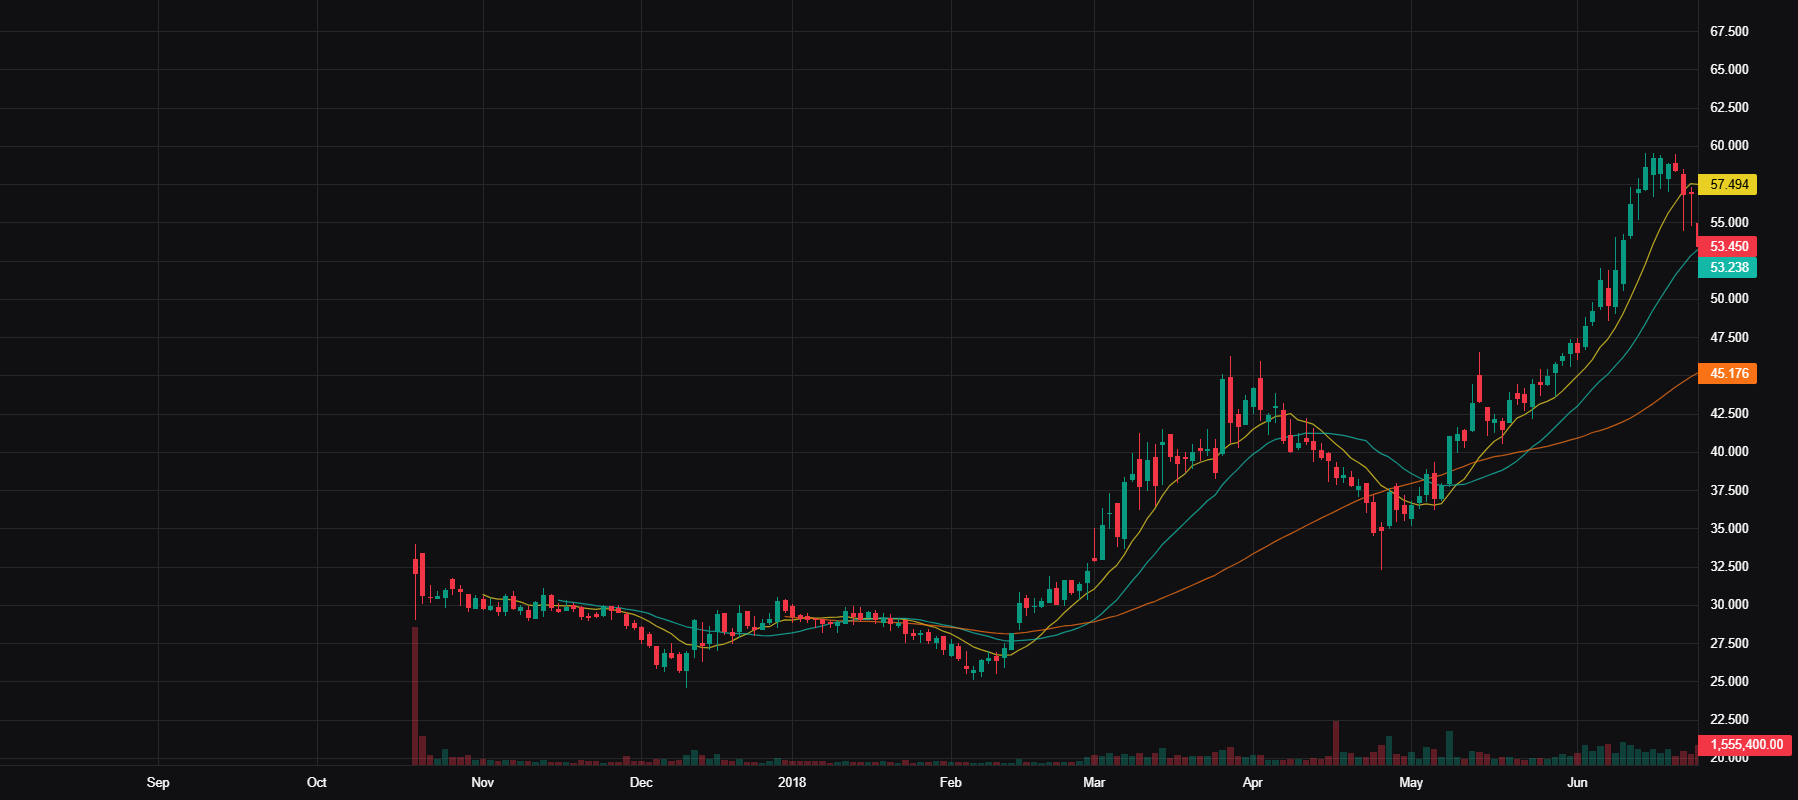Image resolution: width=1798 pixels, height=800 pixels.
Task: Click the 60.000 price axis value
Action: coord(1729,145)
